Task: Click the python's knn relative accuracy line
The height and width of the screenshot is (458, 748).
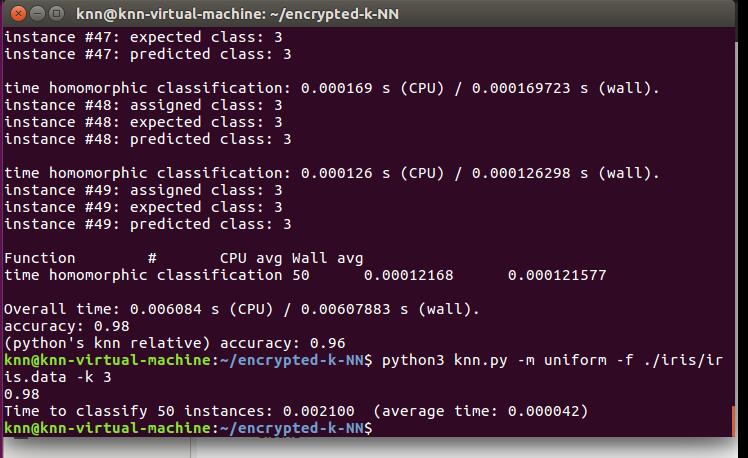Action: pyautogui.click(x=175, y=342)
